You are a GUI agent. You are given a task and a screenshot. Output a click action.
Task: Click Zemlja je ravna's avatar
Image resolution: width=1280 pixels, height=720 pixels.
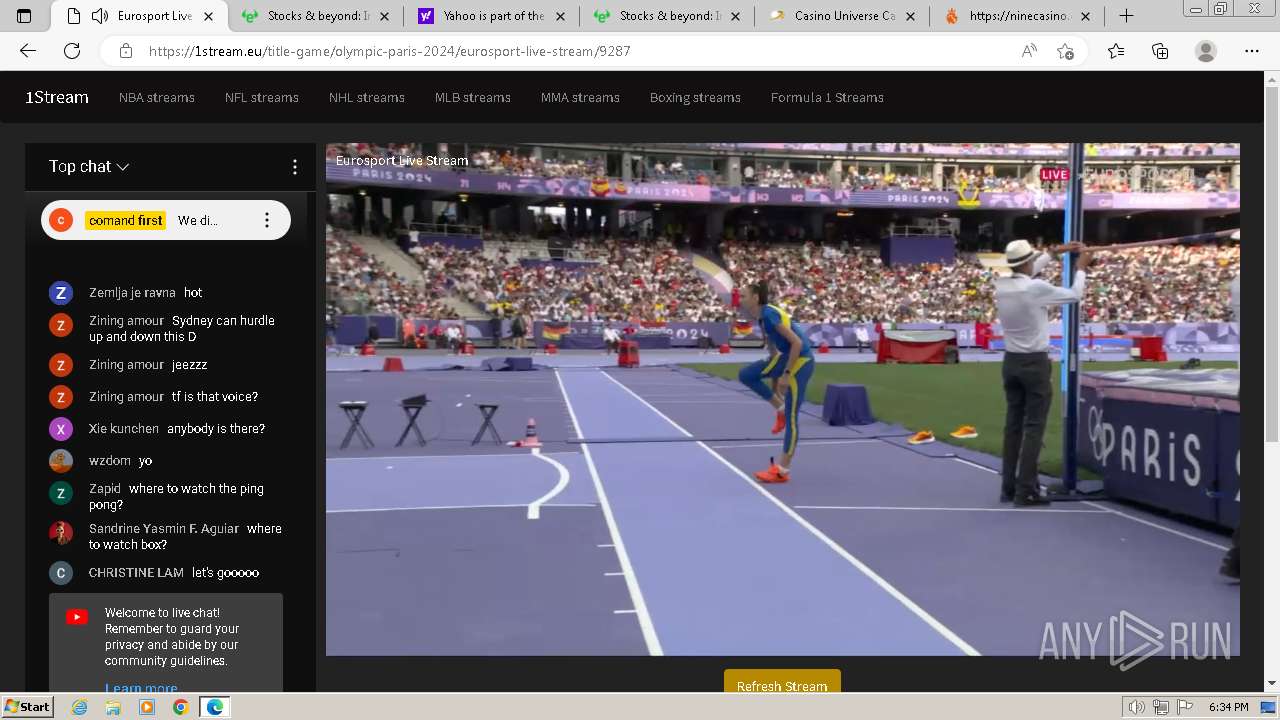click(61, 293)
